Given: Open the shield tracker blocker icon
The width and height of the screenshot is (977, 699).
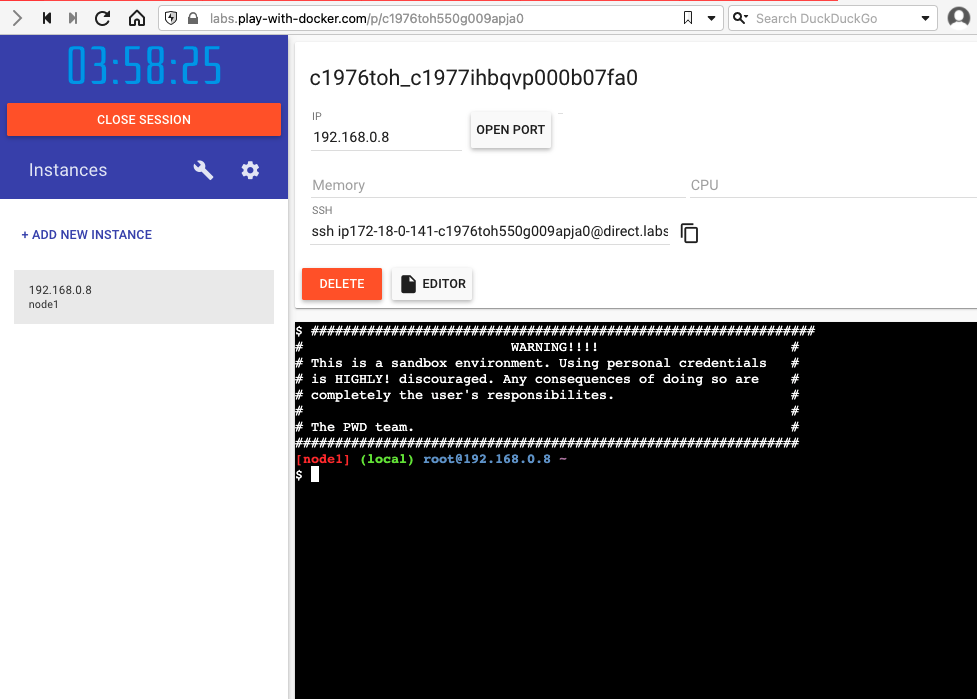Looking at the screenshot, I should [171, 19].
